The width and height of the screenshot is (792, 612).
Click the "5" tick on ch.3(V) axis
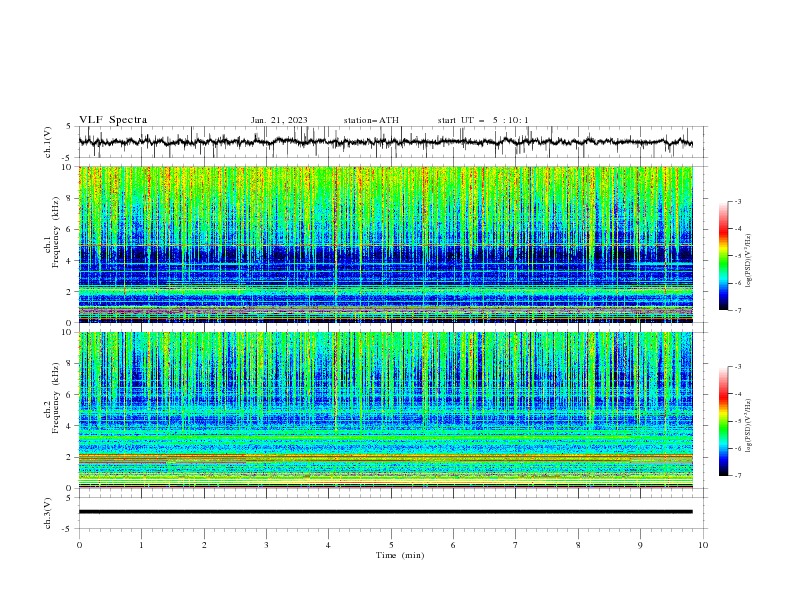tap(69, 497)
